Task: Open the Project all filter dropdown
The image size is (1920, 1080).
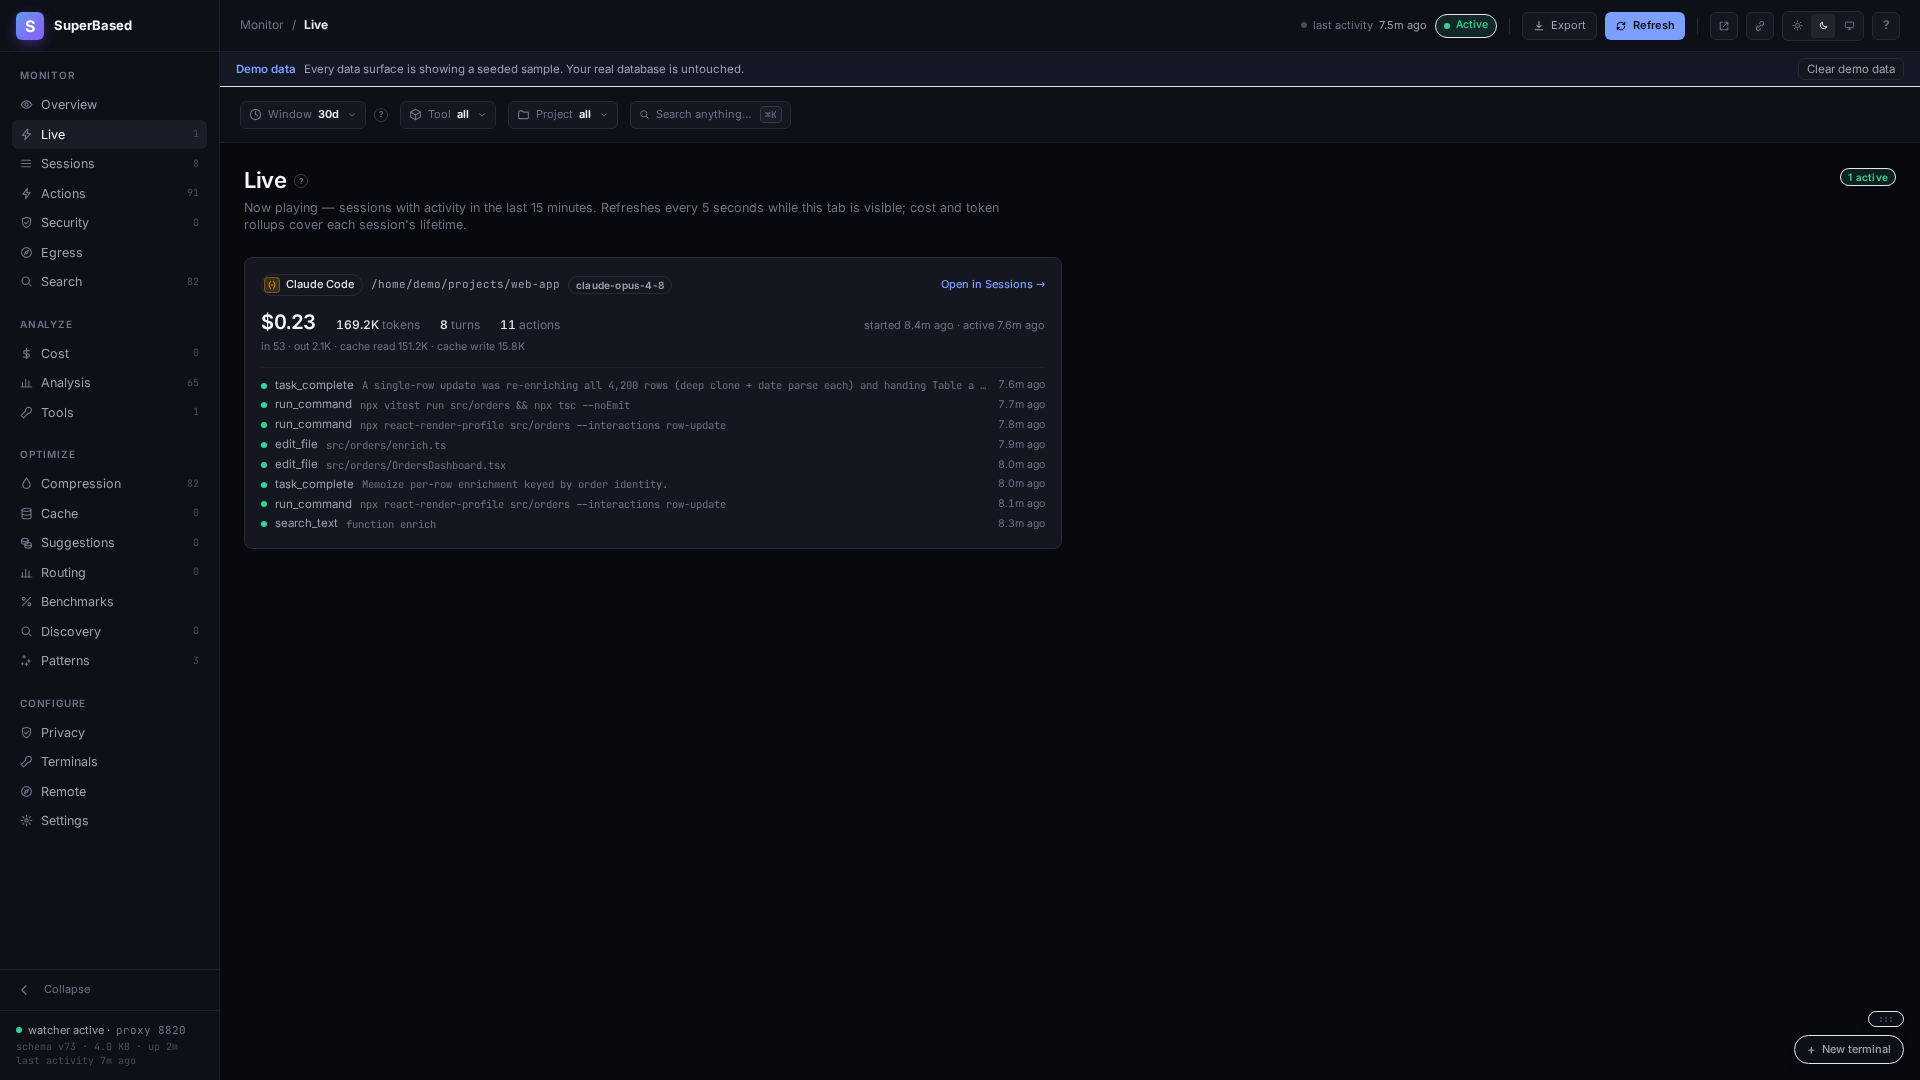Action: coord(563,115)
